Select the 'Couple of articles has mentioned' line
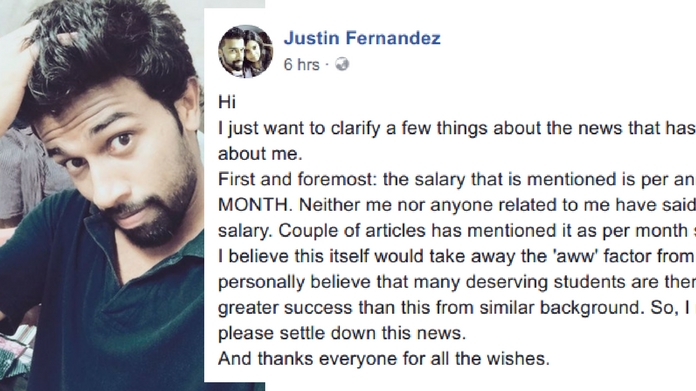 (x=487, y=231)
